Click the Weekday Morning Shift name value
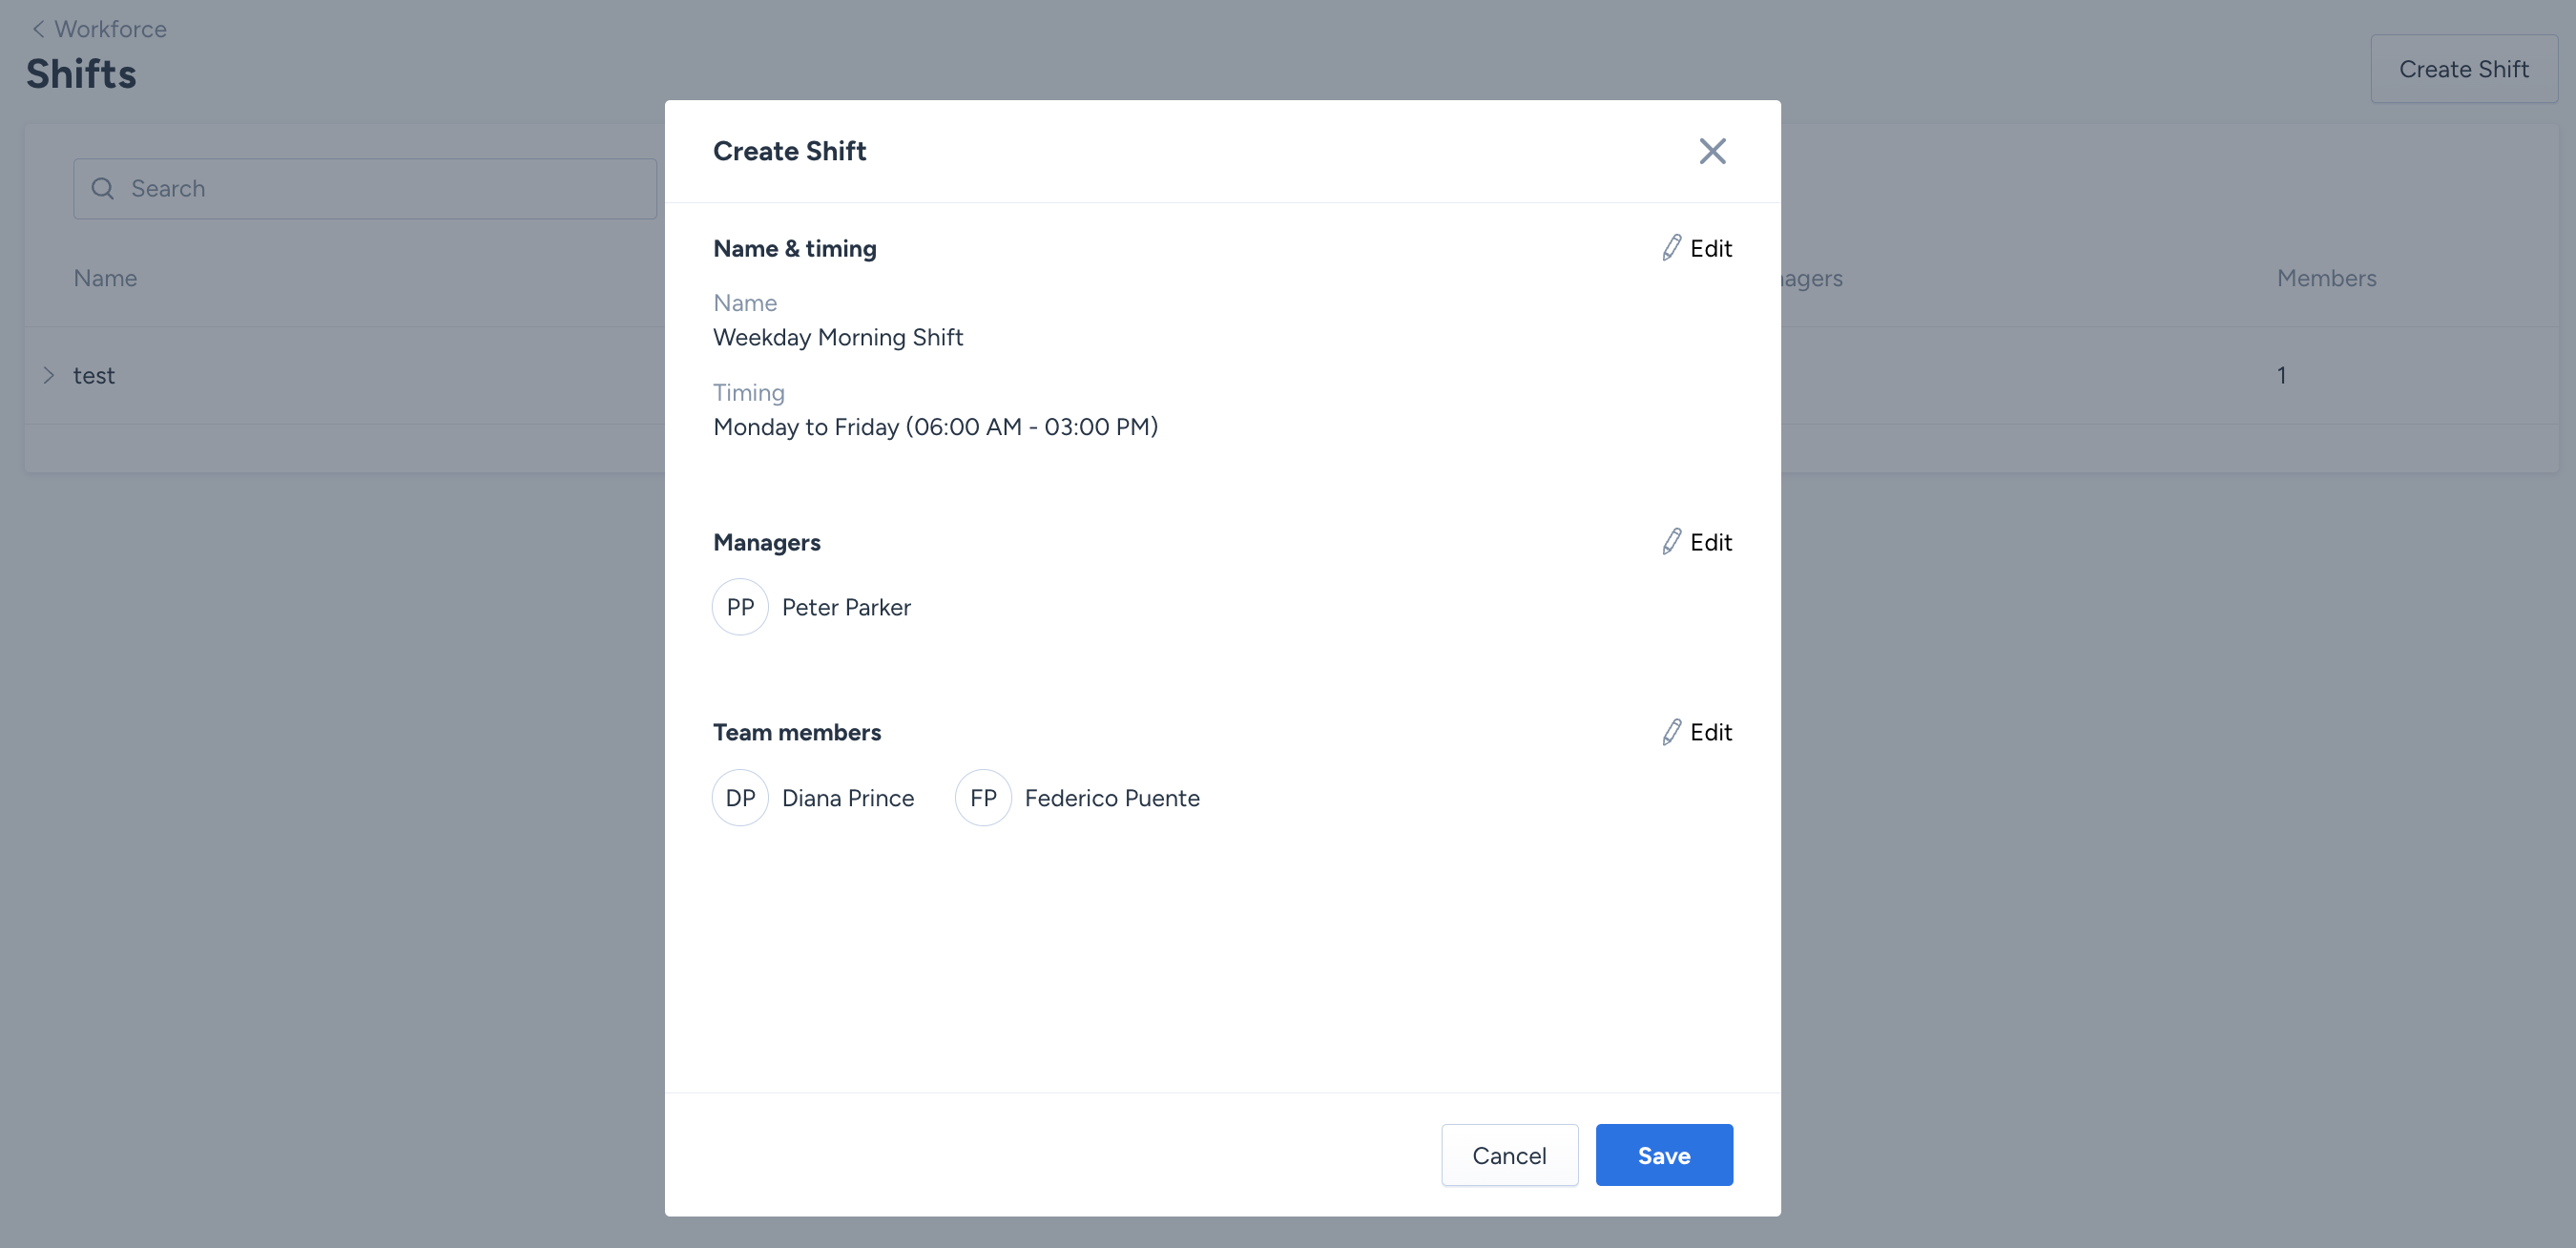Screen dimensions: 2576x1248 (838, 337)
